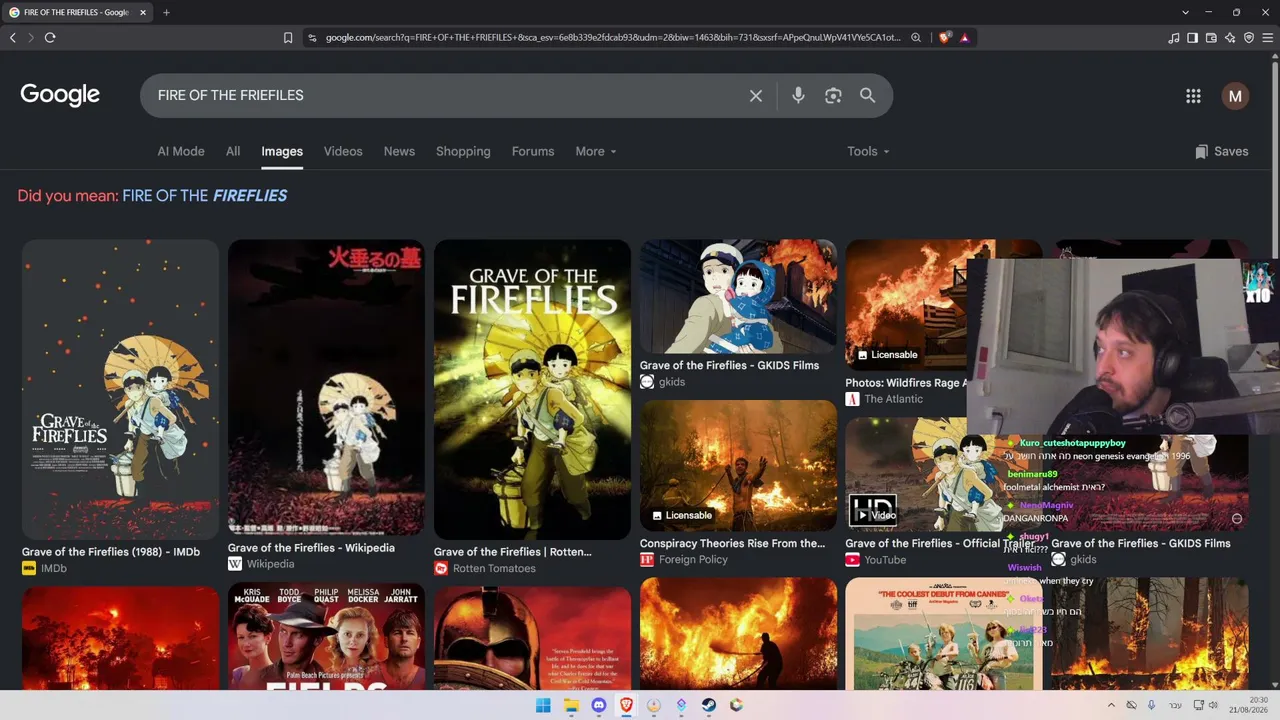Open the IMDb Grave of the Fireflies poster thumbnail

point(120,390)
